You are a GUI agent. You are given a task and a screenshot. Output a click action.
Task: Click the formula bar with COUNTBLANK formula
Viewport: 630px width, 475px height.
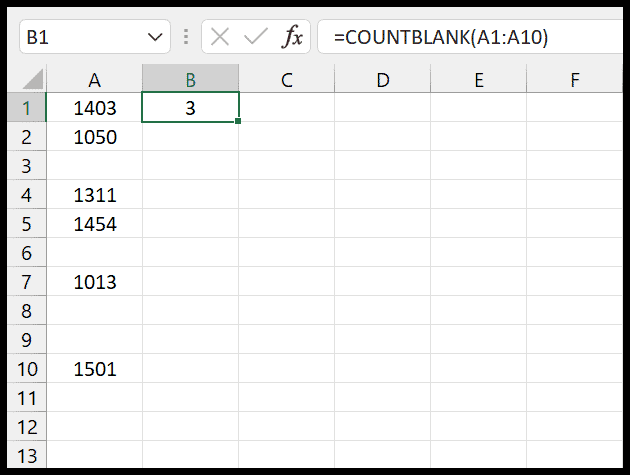pyautogui.click(x=470, y=37)
